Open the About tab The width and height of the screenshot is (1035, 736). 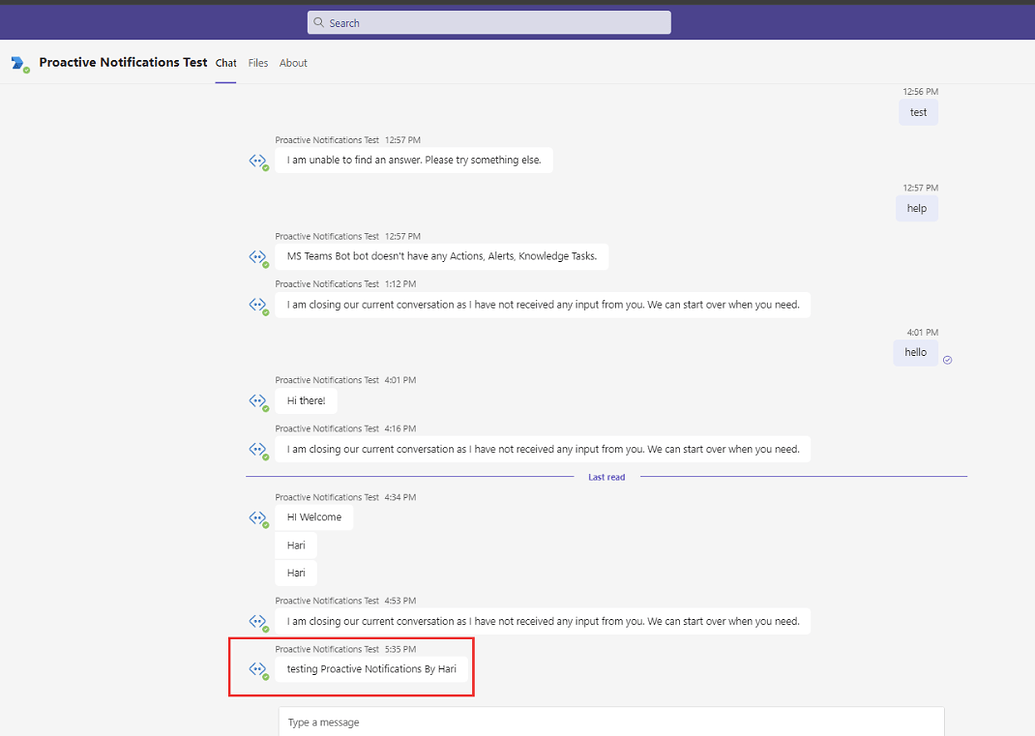click(x=293, y=62)
